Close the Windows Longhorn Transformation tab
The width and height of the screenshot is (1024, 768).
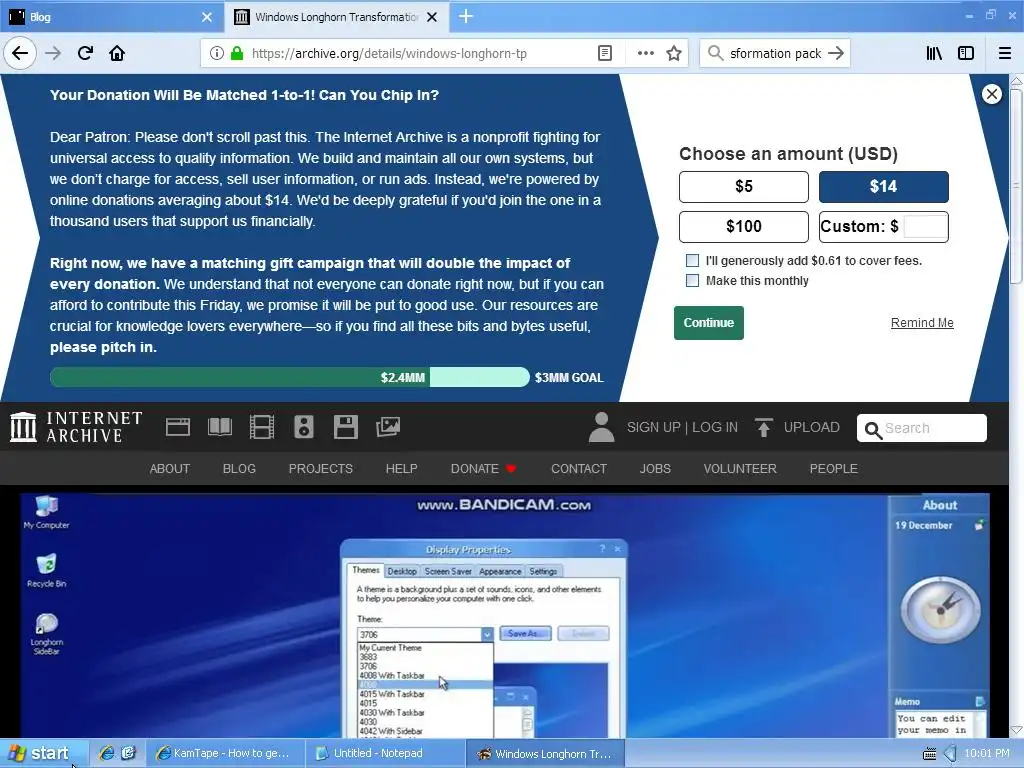coord(432,17)
